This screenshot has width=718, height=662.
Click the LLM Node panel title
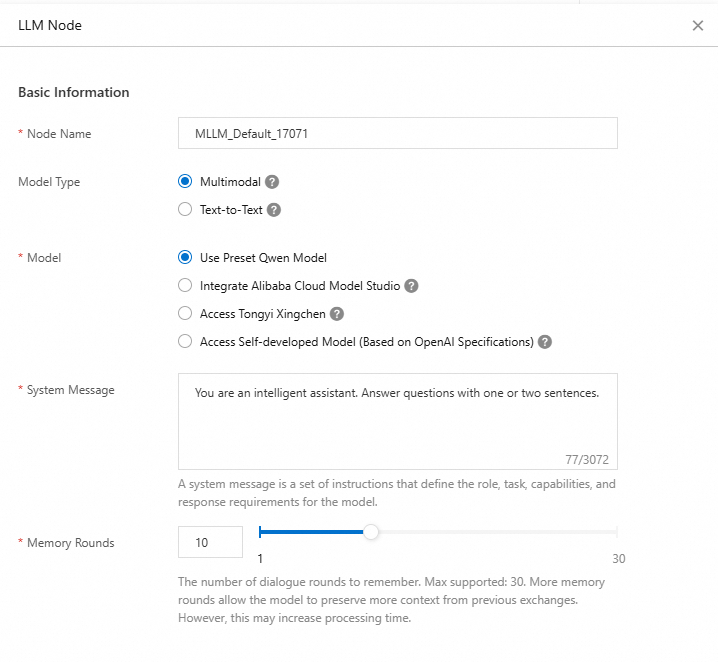pyautogui.click(x=50, y=25)
